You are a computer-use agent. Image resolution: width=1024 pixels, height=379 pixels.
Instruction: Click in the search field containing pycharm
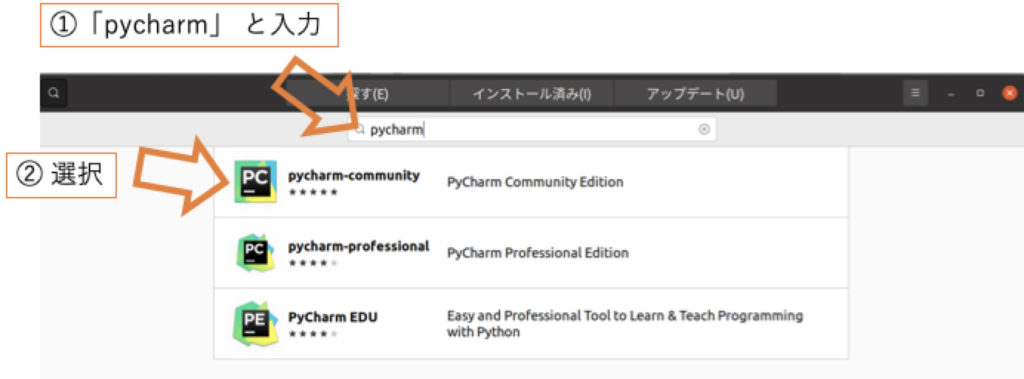pos(532,129)
